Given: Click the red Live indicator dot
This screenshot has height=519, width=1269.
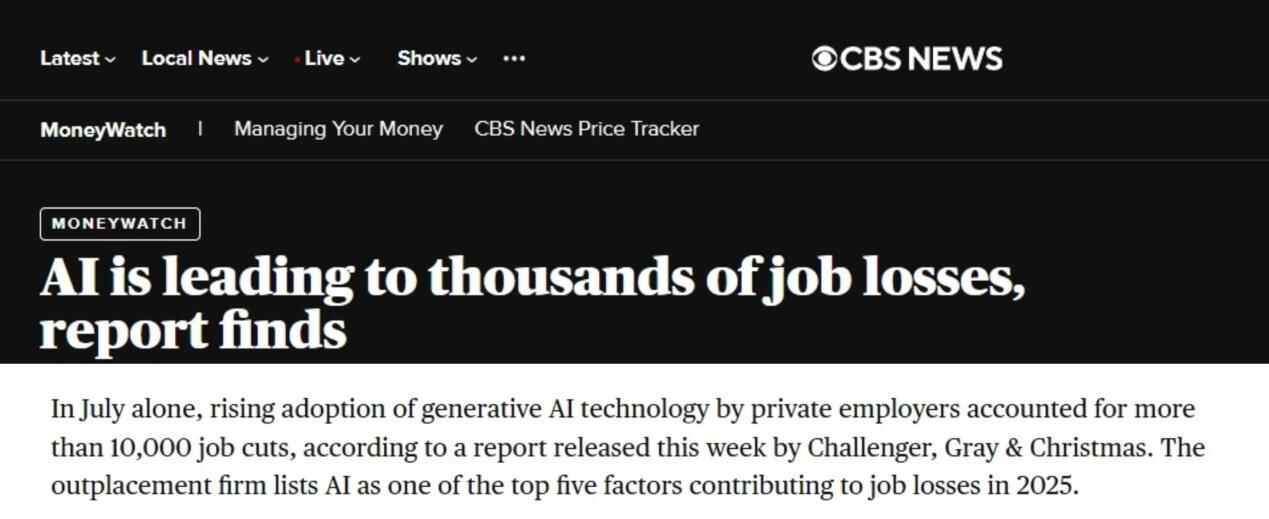Looking at the screenshot, I should pyautogui.click(x=298, y=60).
